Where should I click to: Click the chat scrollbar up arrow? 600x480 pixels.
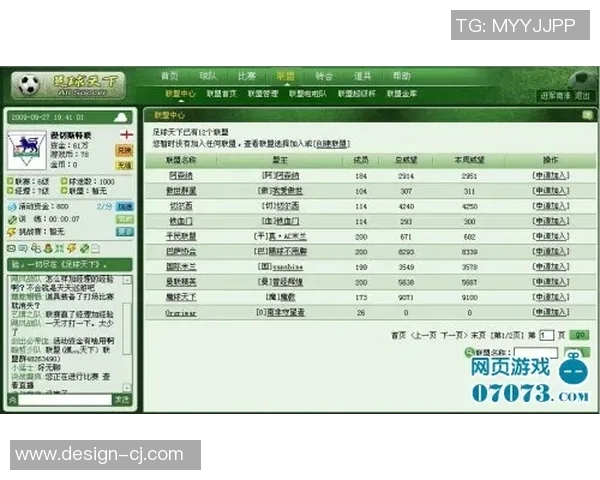[127, 280]
